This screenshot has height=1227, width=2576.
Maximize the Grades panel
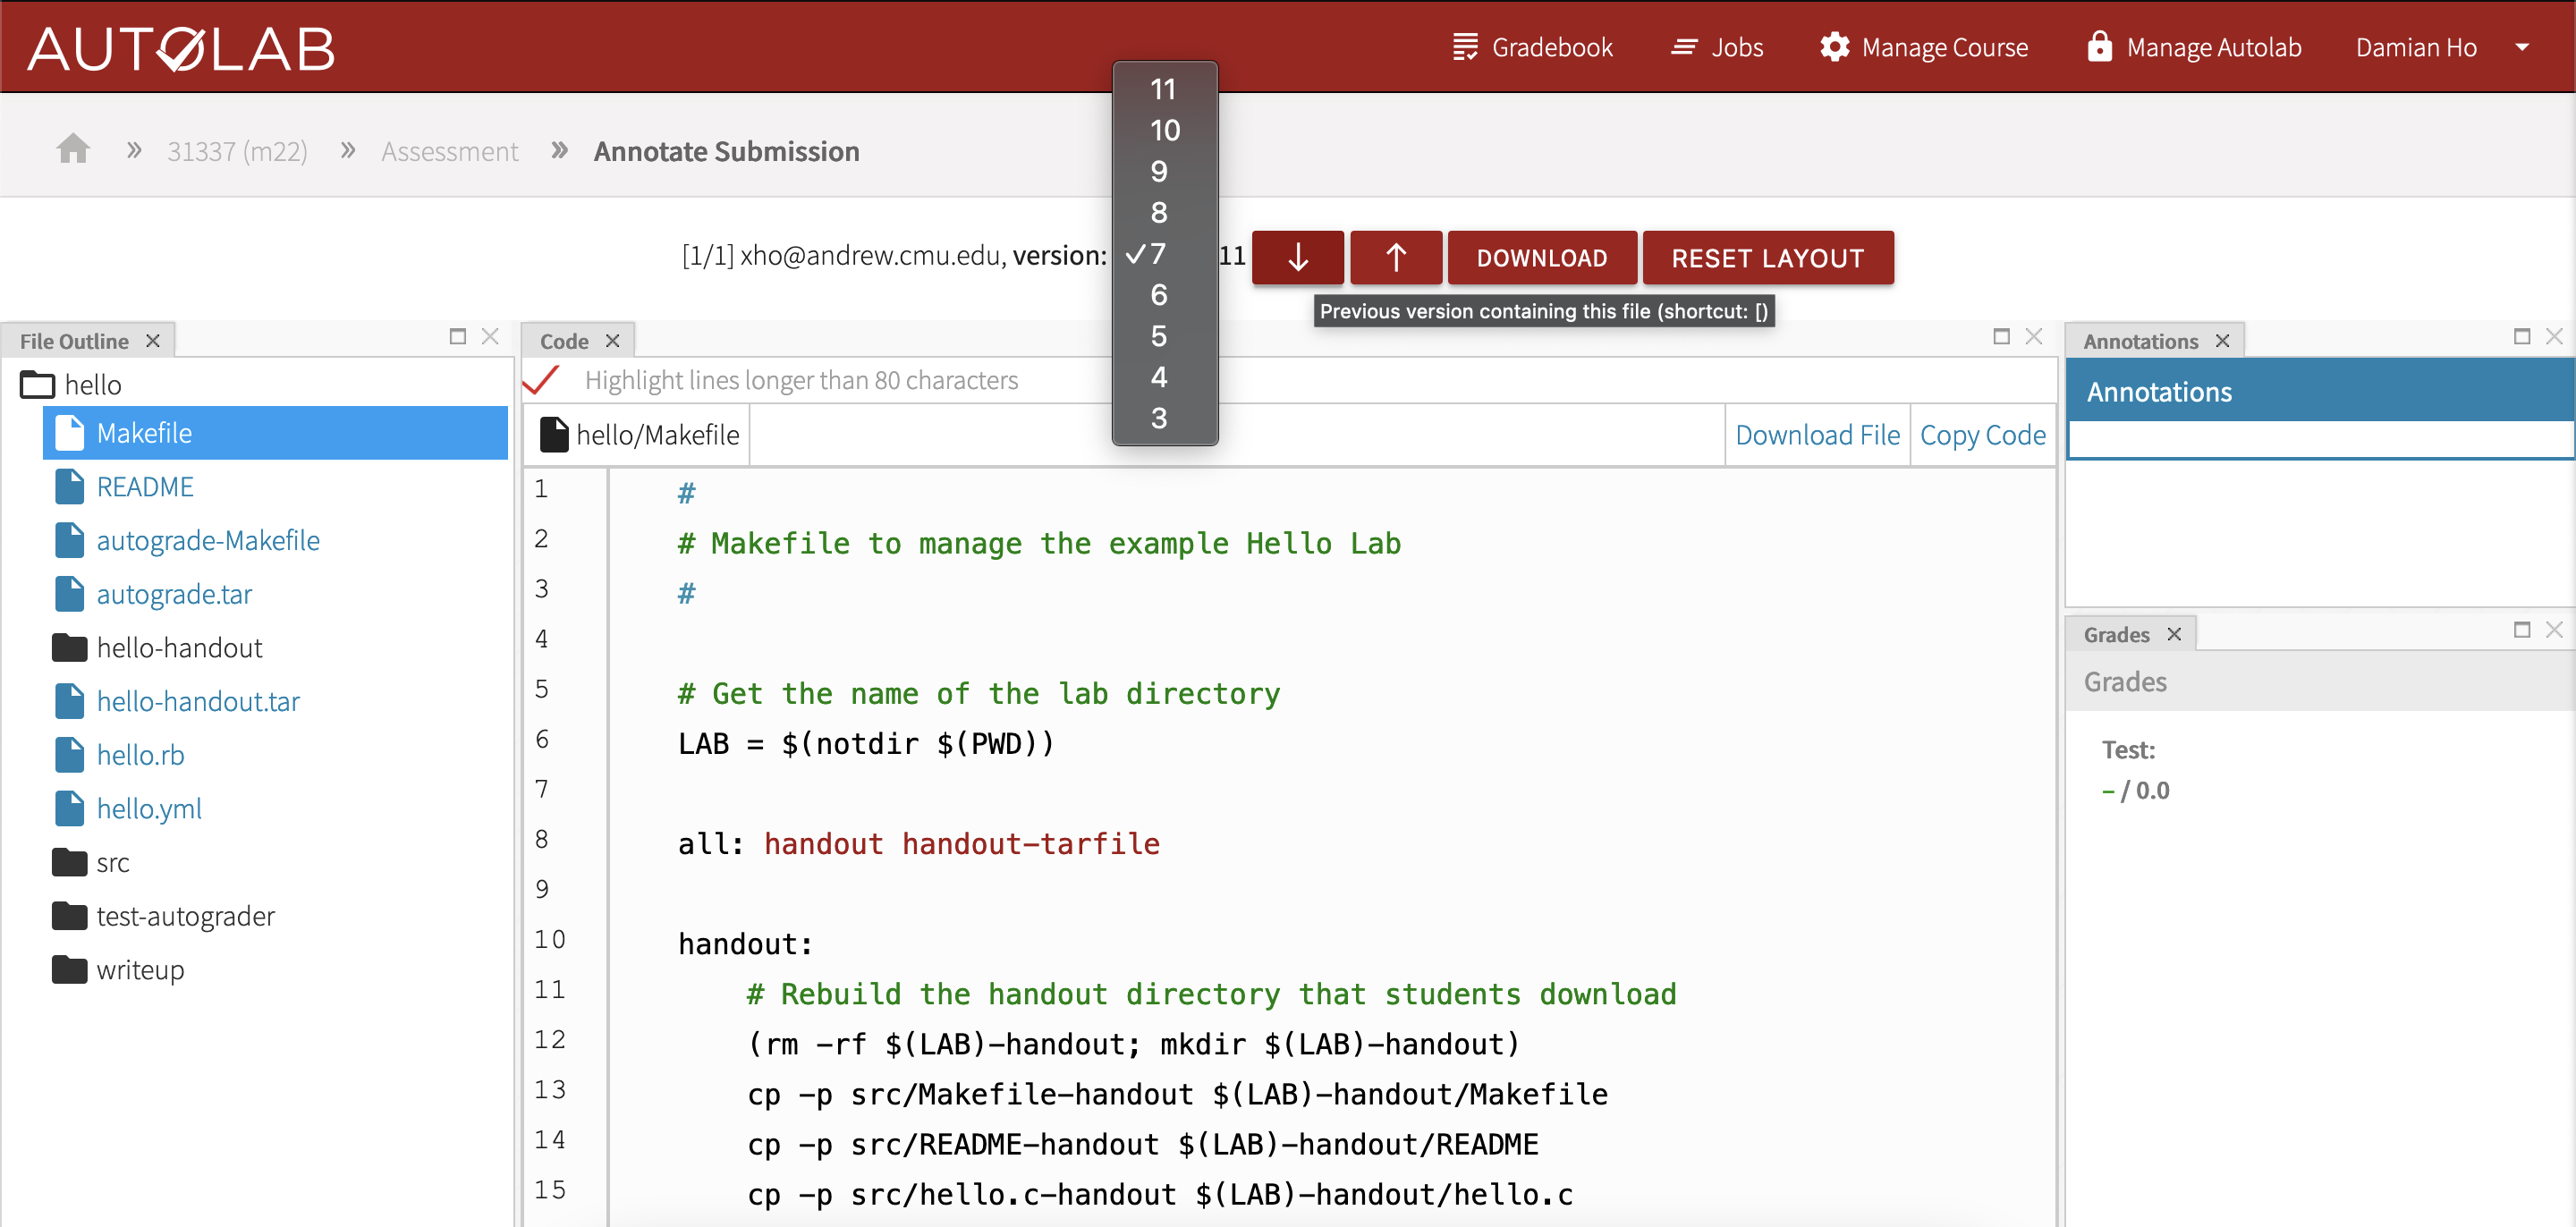(2522, 629)
